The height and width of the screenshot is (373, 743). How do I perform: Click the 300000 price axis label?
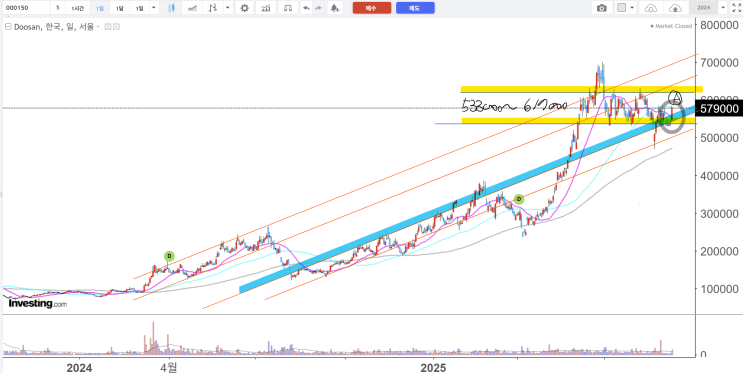click(718, 214)
